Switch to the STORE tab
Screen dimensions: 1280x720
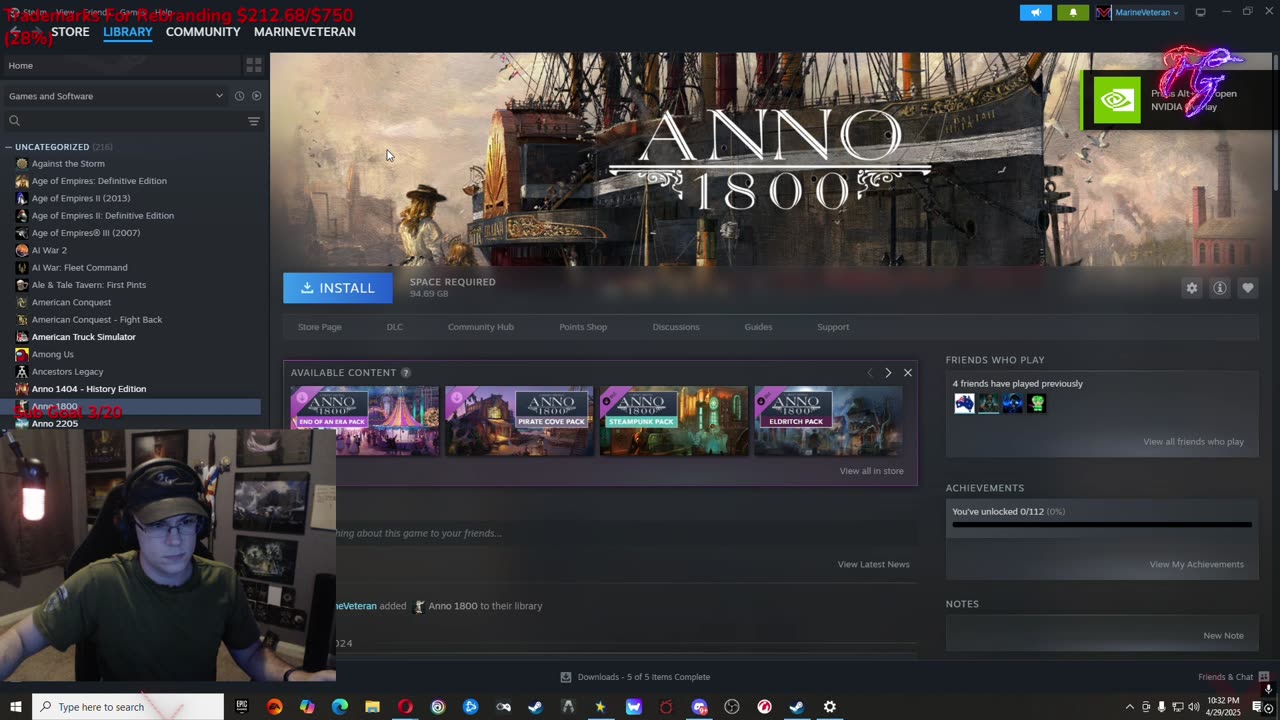(x=70, y=32)
